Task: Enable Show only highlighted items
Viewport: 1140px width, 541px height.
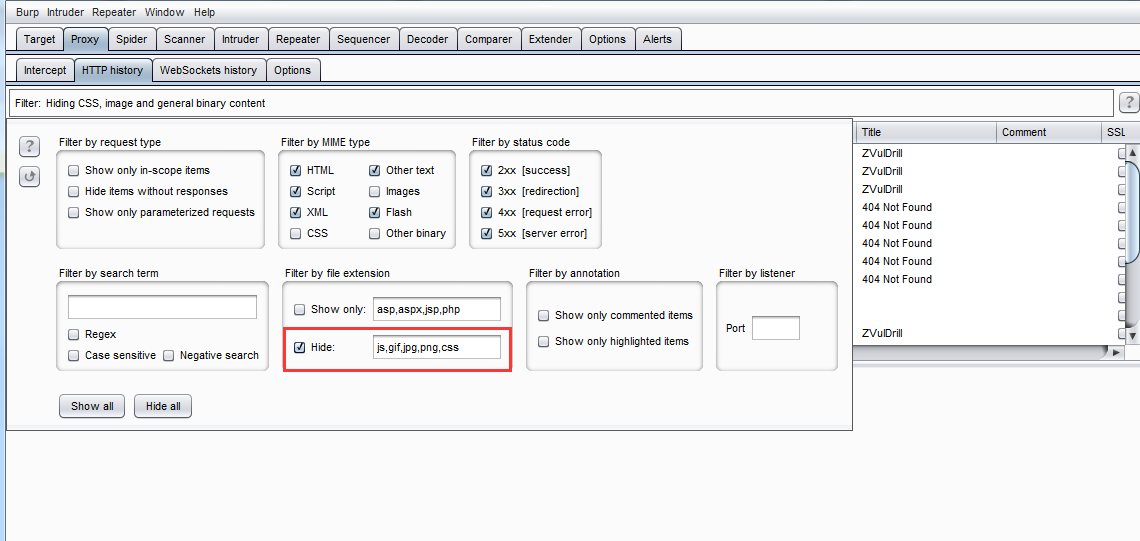Action: 543,342
